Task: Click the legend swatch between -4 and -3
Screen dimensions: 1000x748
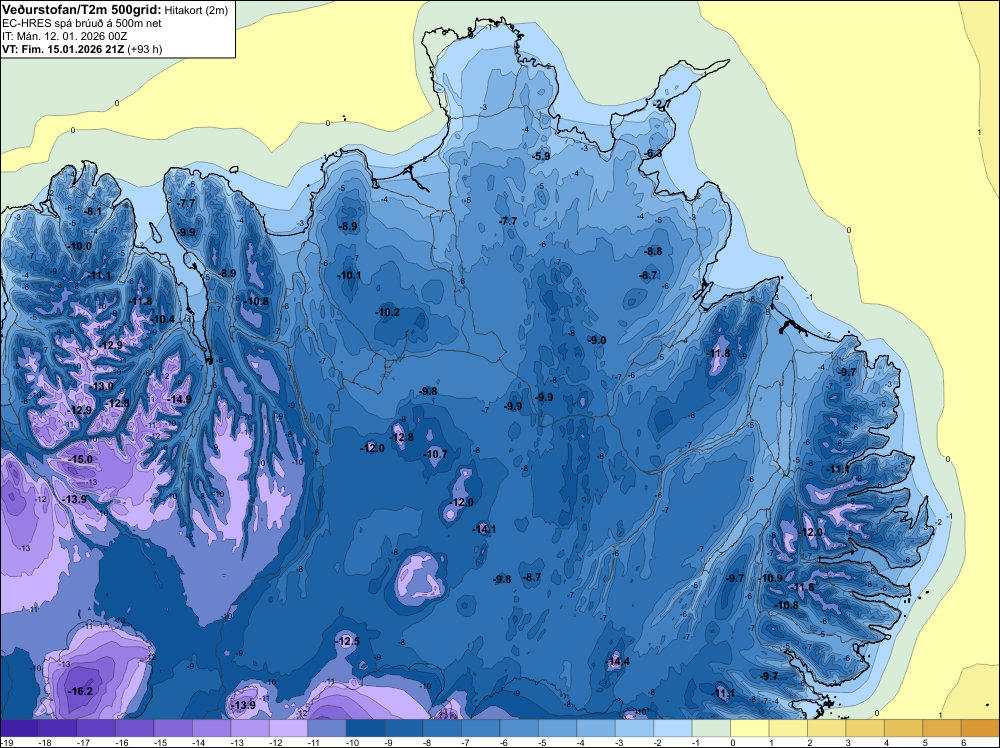Action: 596,728
